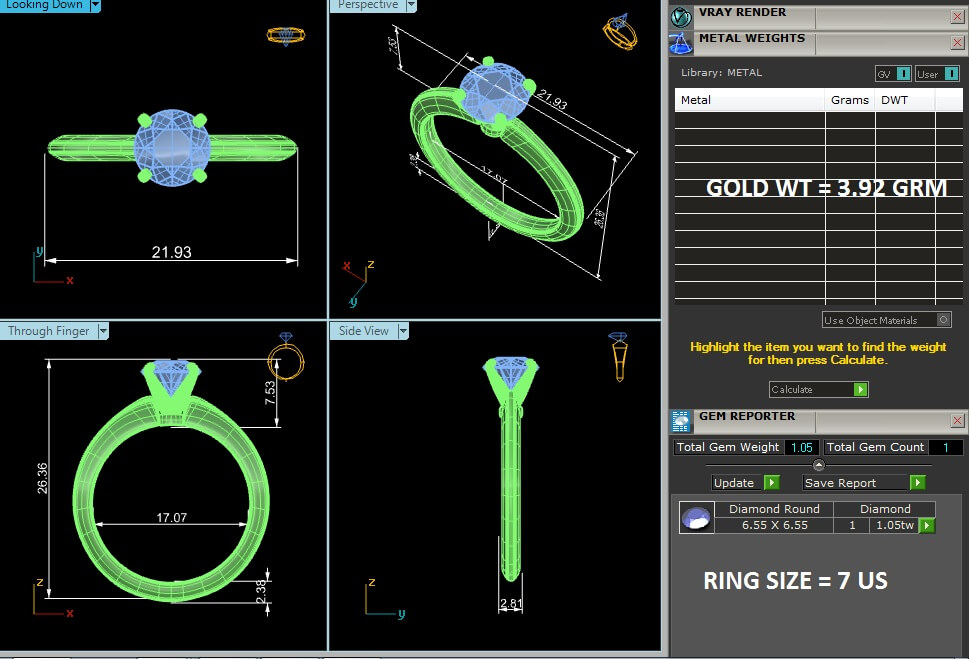
Task: Toggle the GV library switch
Action: pyautogui.click(x=893, y=74)
